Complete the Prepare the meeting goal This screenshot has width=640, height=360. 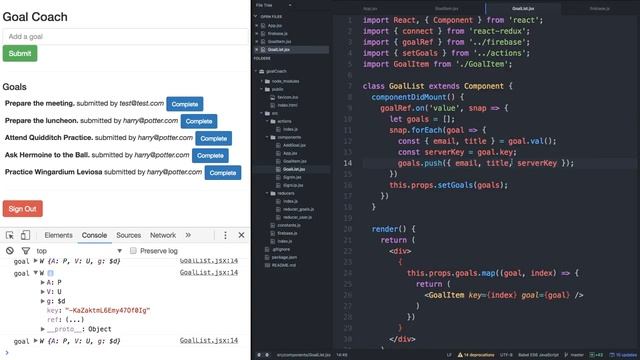184,104
